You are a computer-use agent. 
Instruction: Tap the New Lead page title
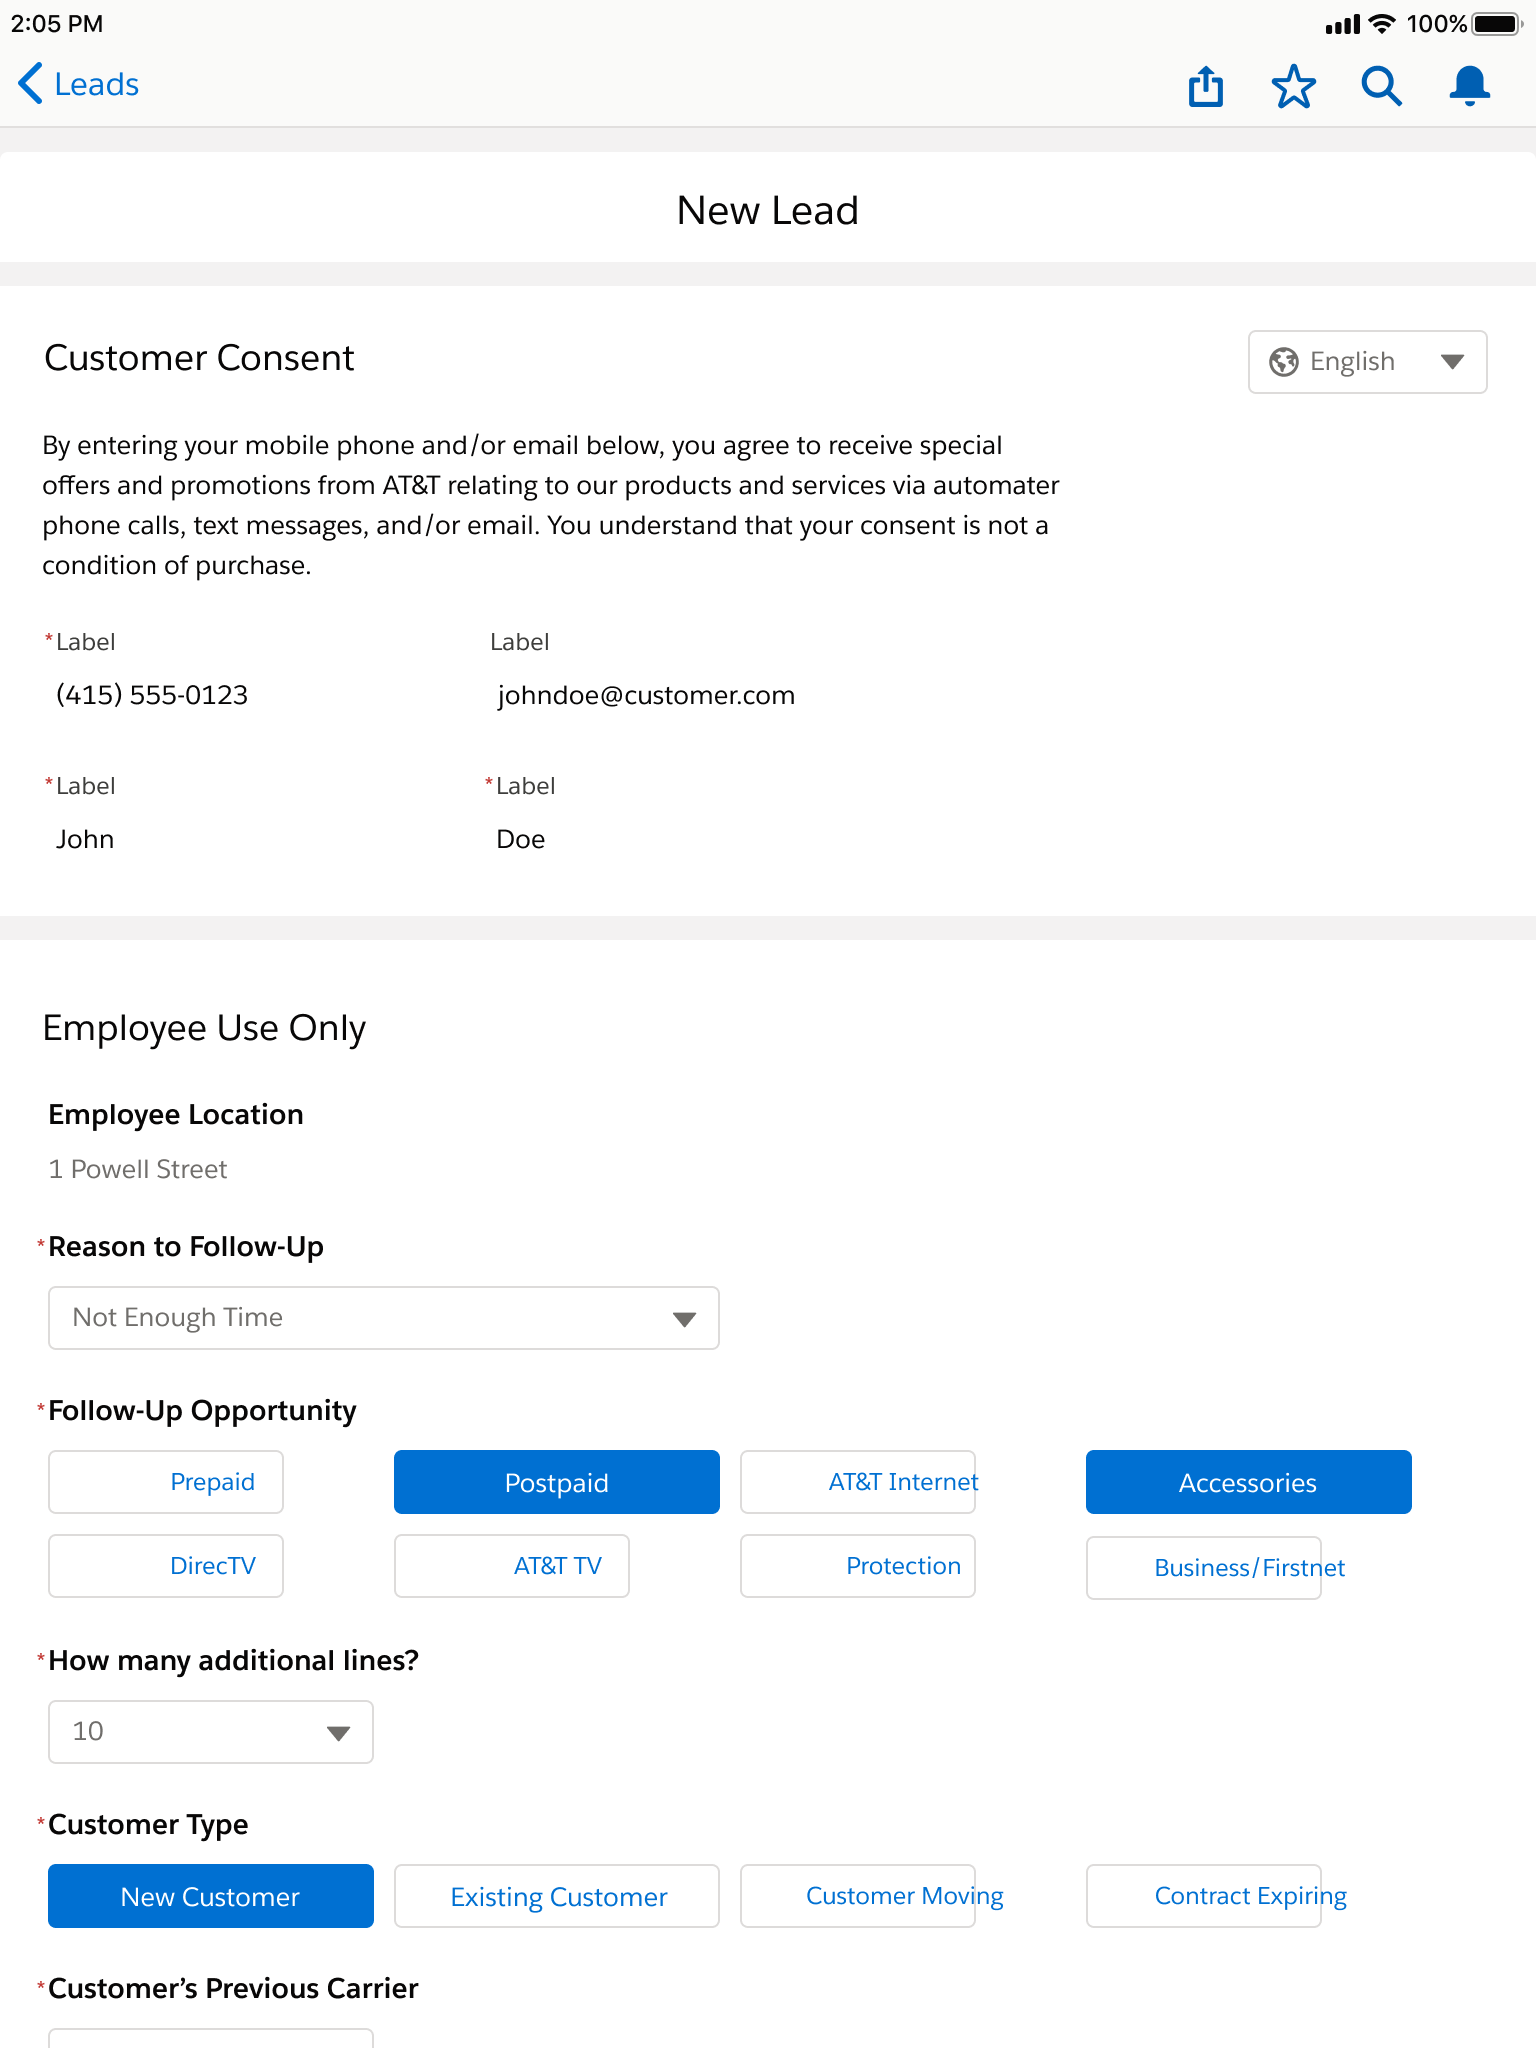(768, 211)
